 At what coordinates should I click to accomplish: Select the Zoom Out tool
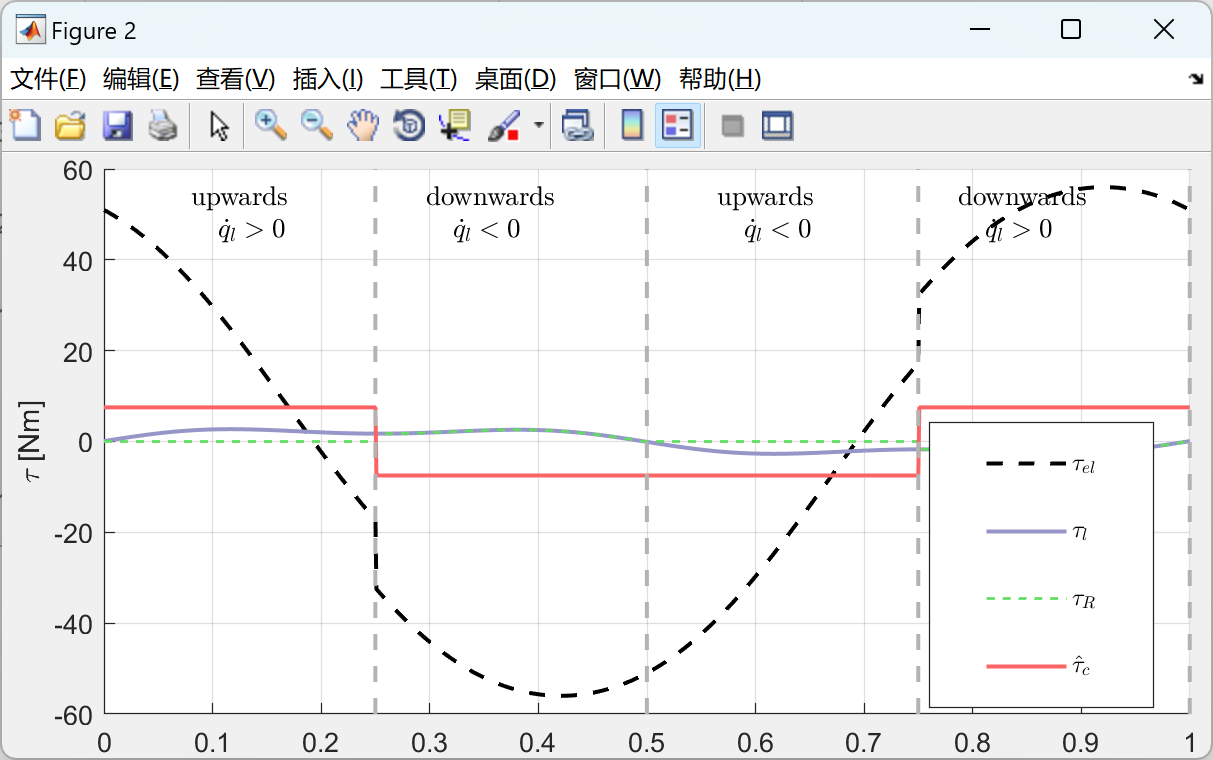(317, 126)
